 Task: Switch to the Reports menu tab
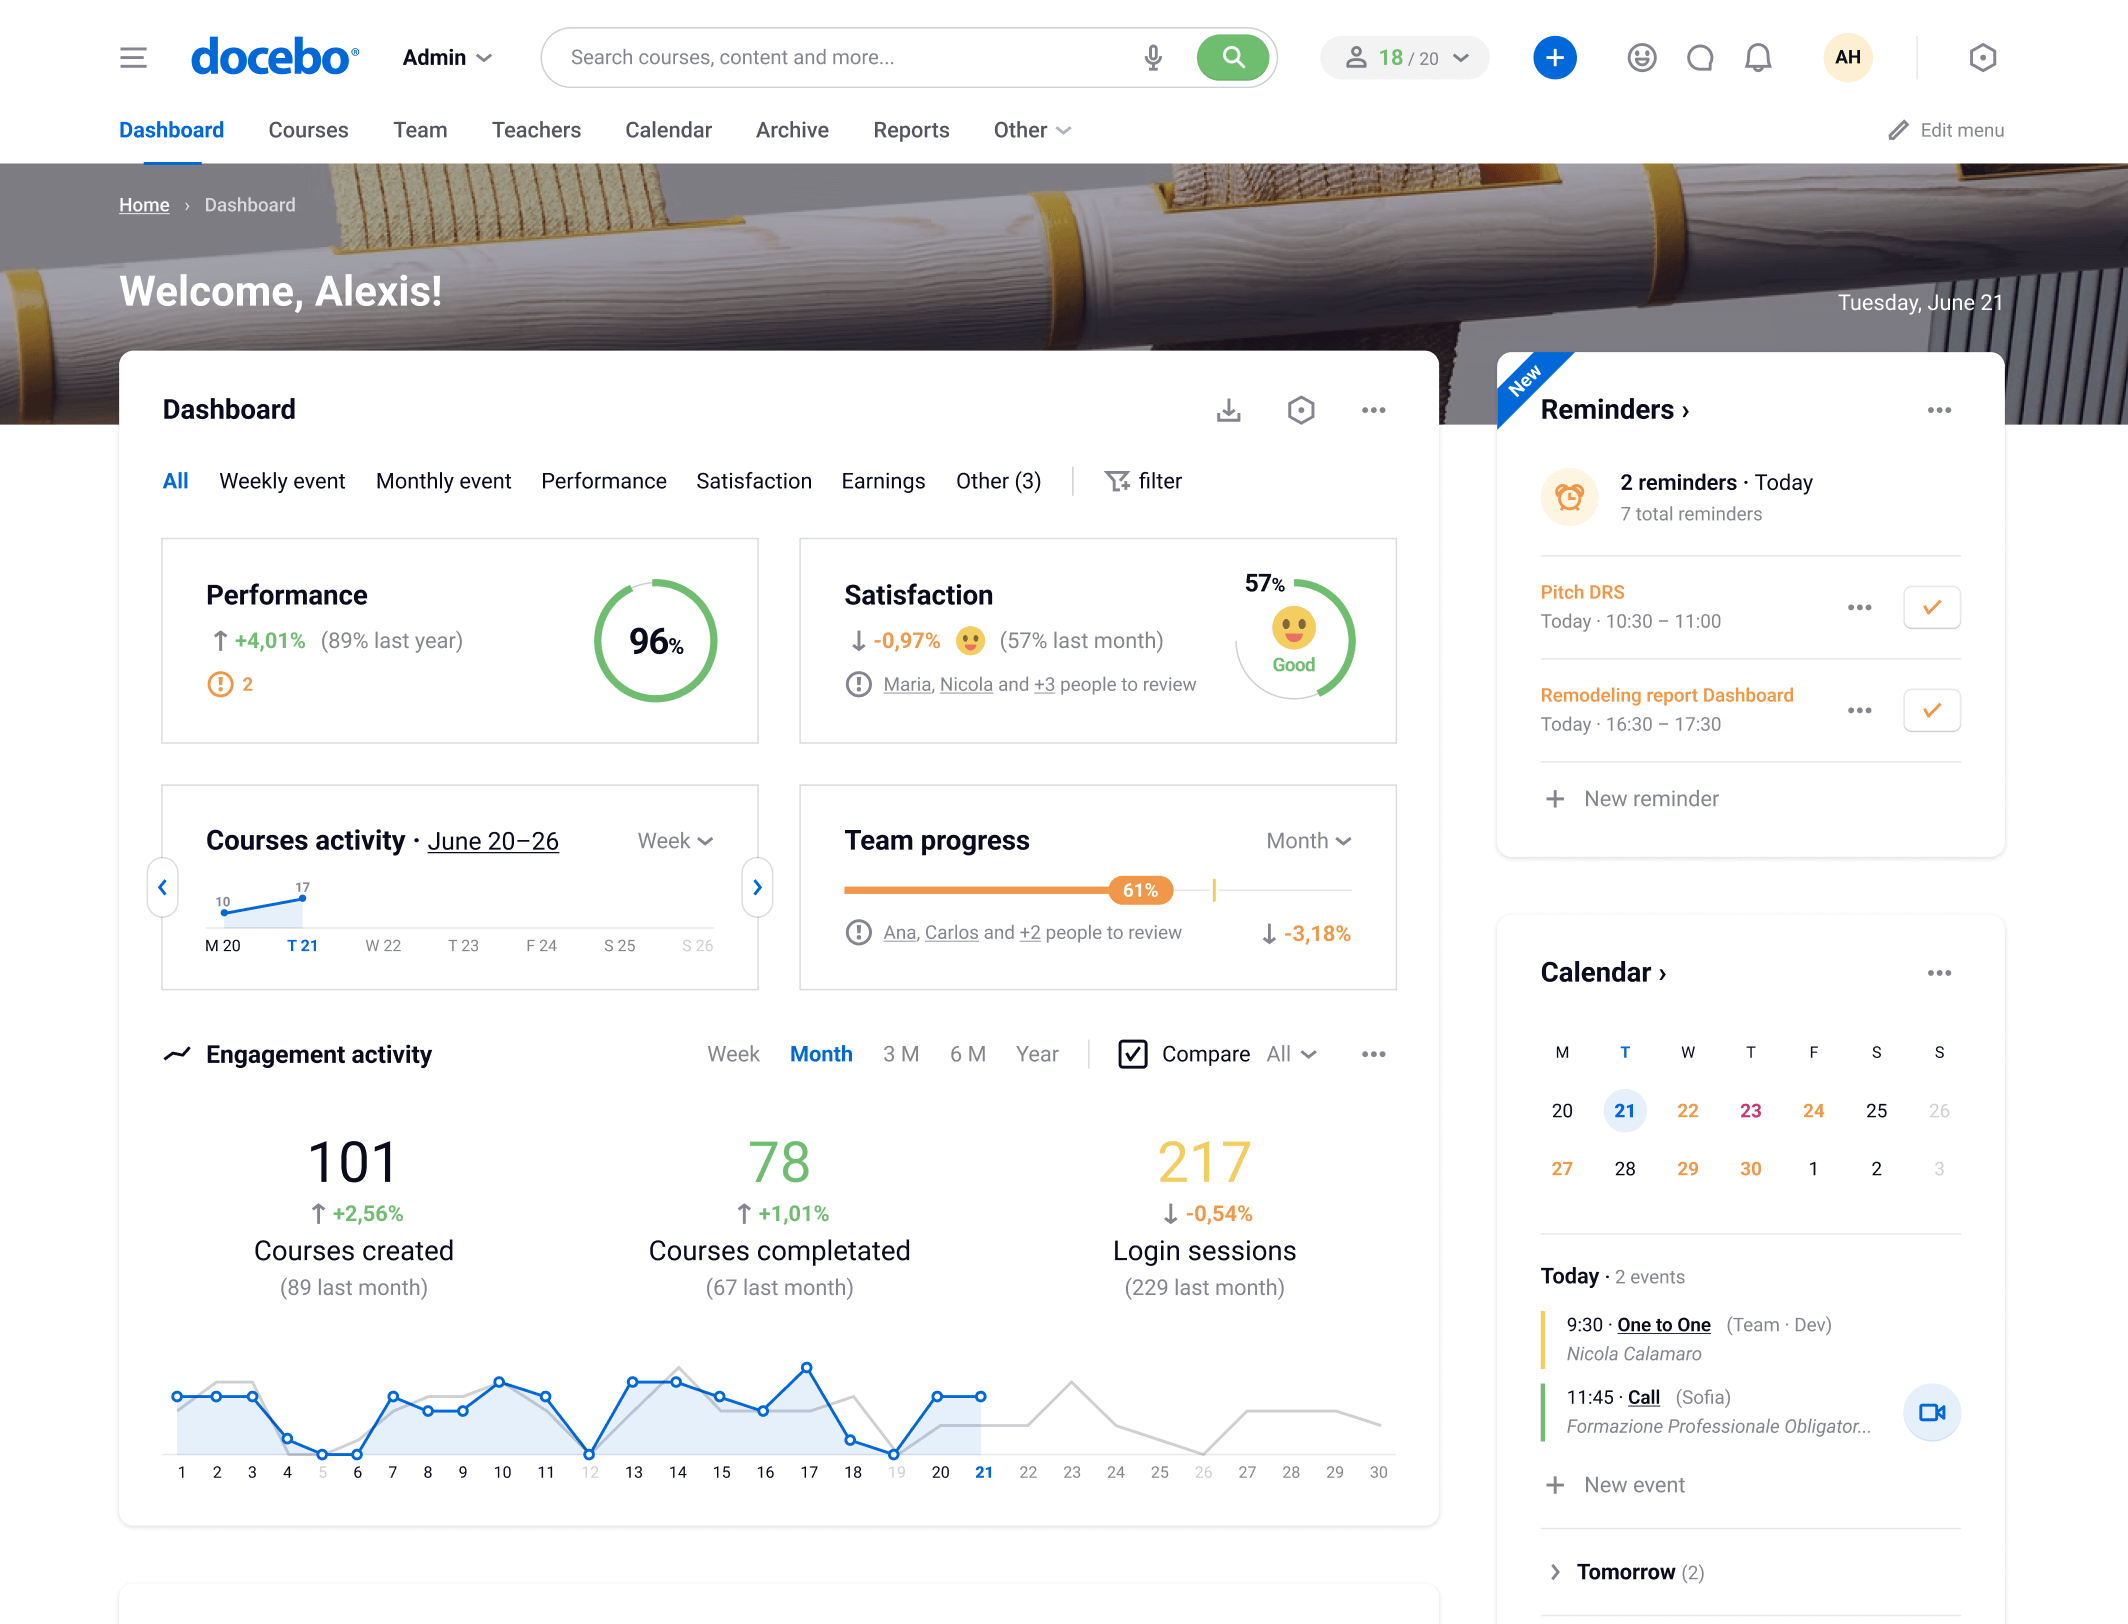coord(910,130)
